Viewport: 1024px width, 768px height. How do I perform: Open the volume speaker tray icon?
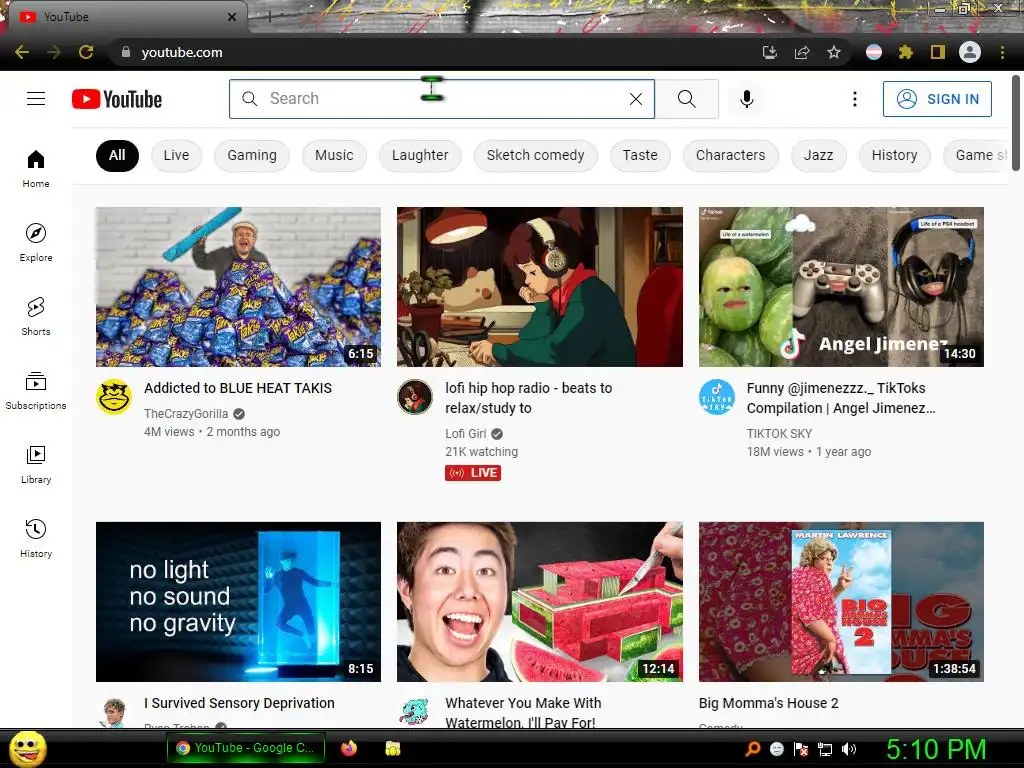[x=848, y=749]
